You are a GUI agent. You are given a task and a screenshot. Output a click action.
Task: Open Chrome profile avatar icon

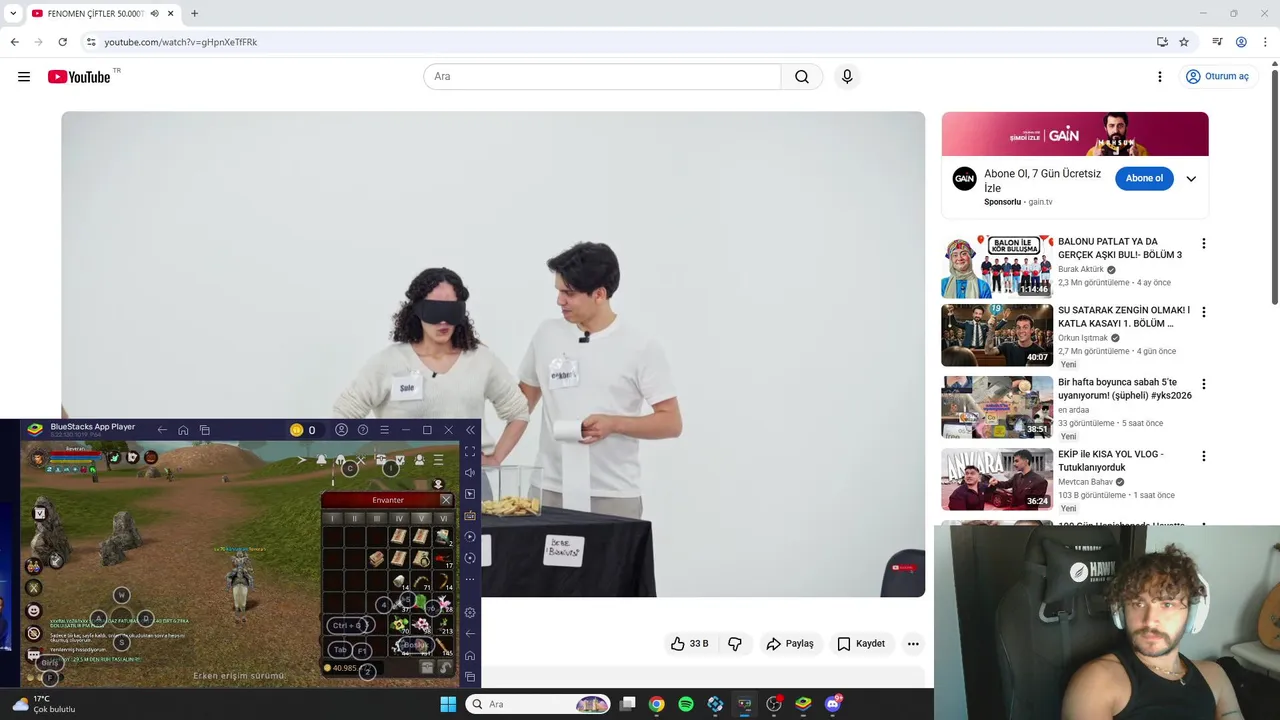coord(1241,42)
